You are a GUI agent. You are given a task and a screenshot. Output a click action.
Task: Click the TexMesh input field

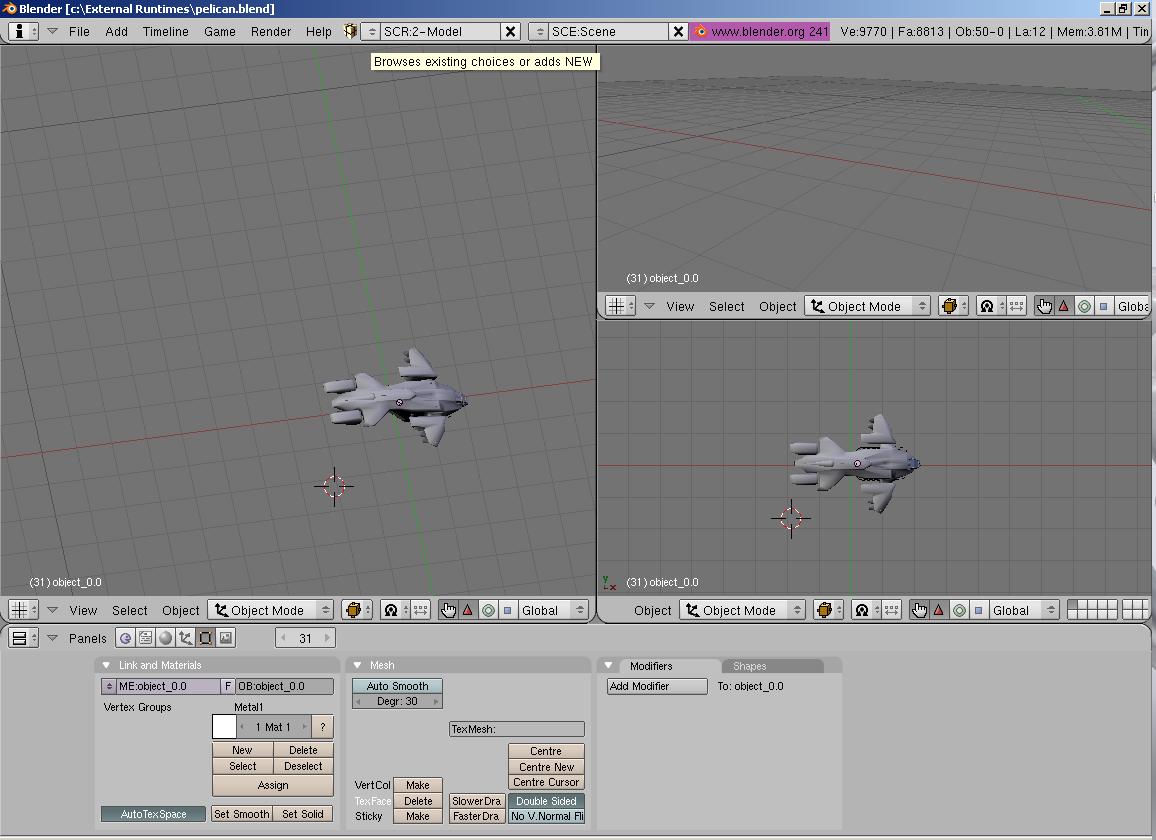pyautogui.click(x=516, y=729)
